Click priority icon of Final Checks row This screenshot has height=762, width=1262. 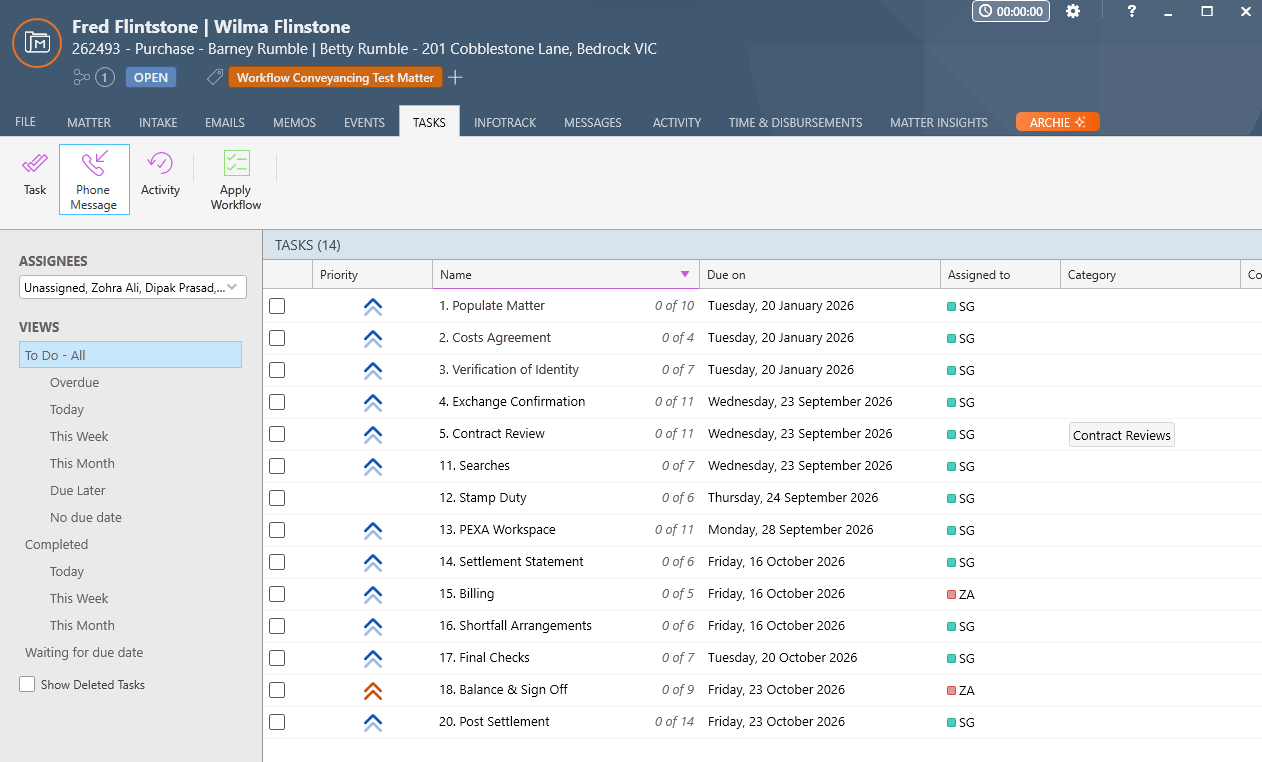[373, 658]
